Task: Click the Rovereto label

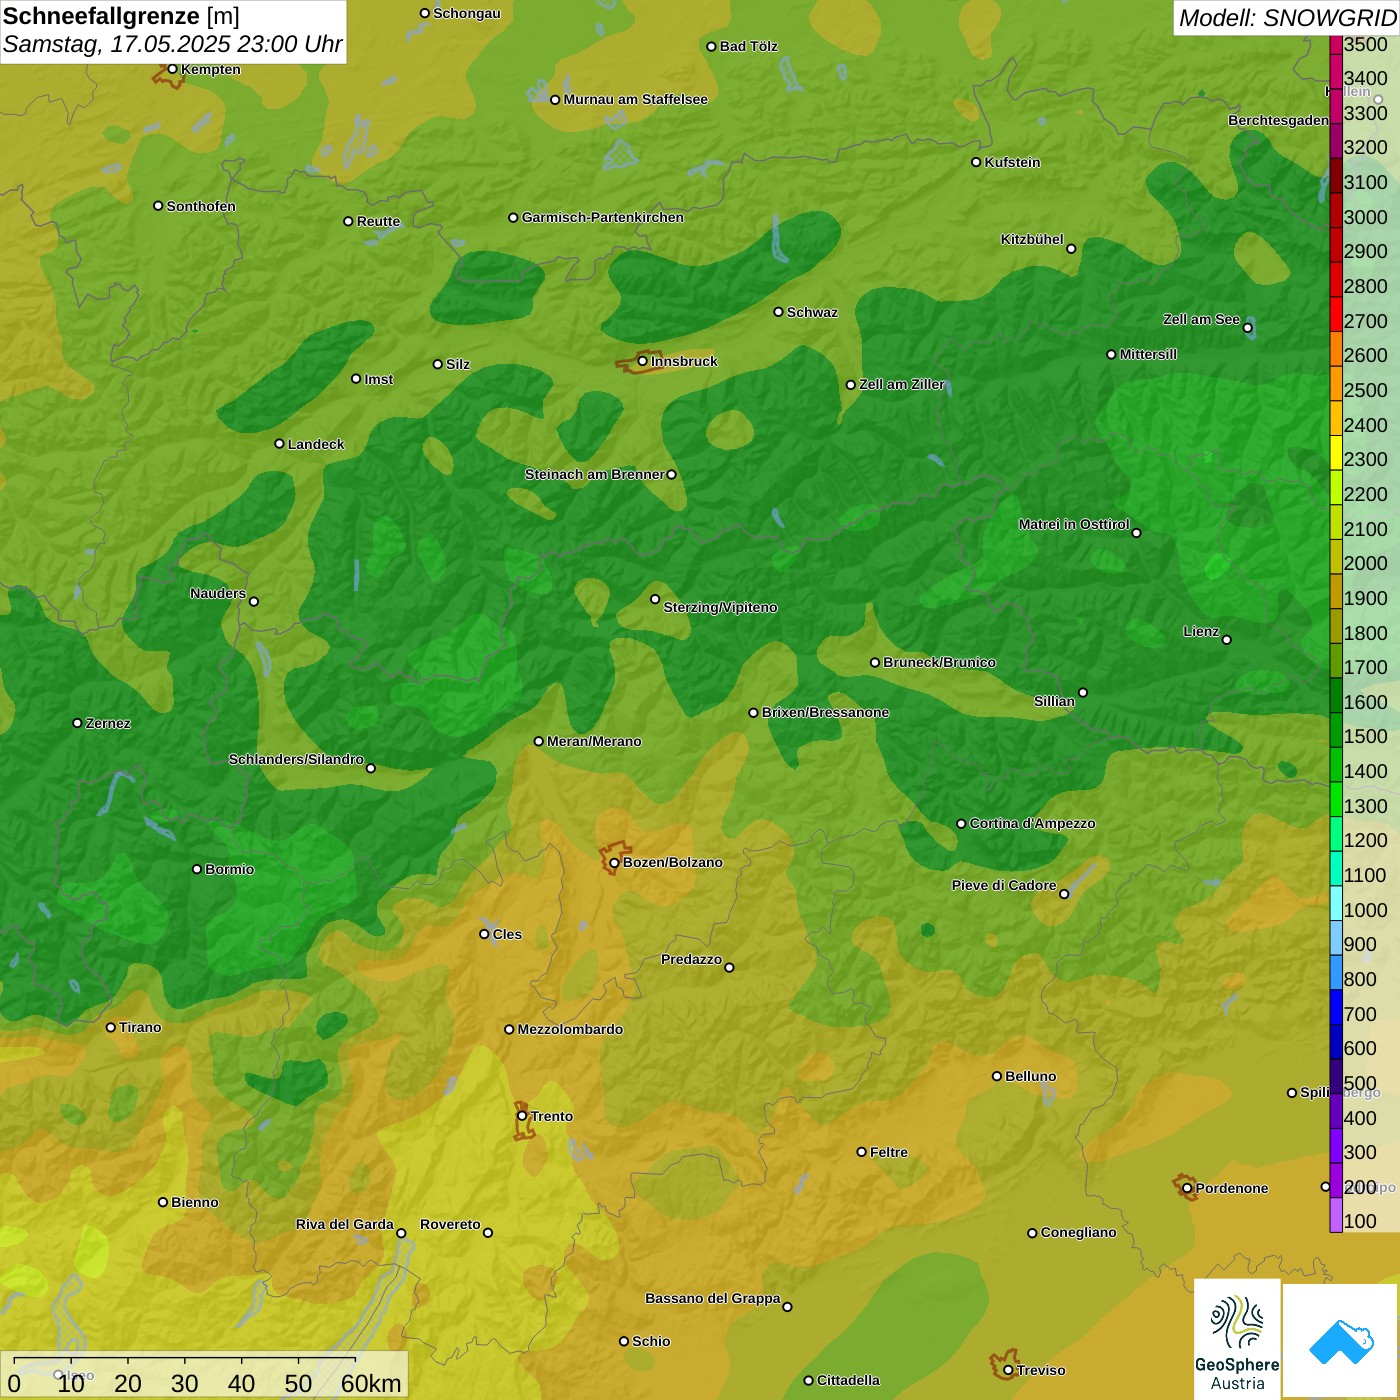Action: 450,1224
